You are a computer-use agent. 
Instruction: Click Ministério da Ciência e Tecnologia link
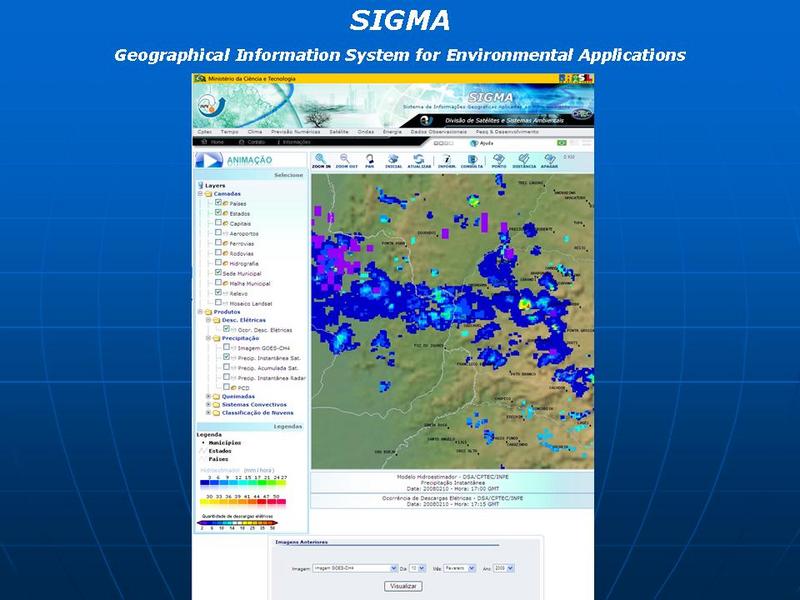click(x=252, y=79)
